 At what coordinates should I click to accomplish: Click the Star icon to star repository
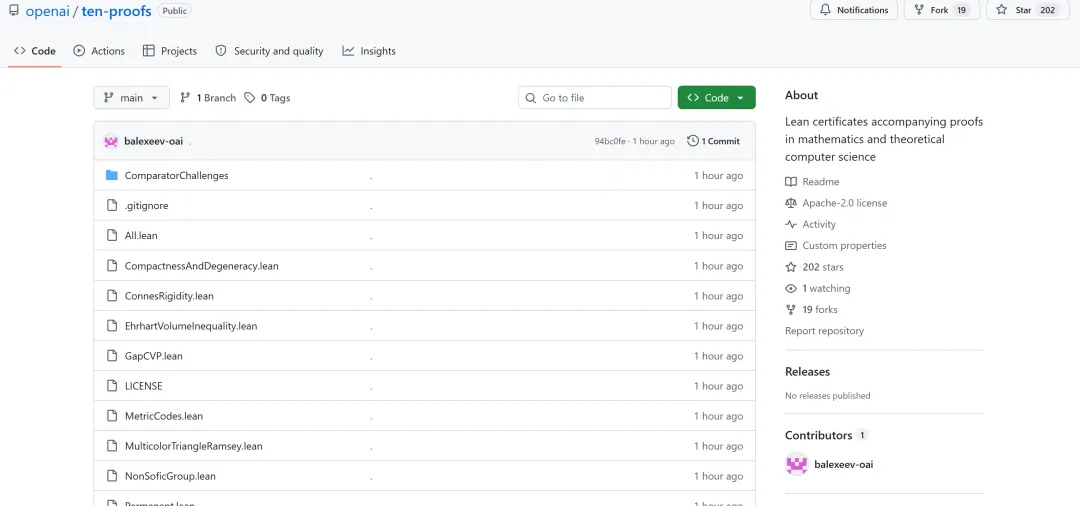coord(1001,10)
